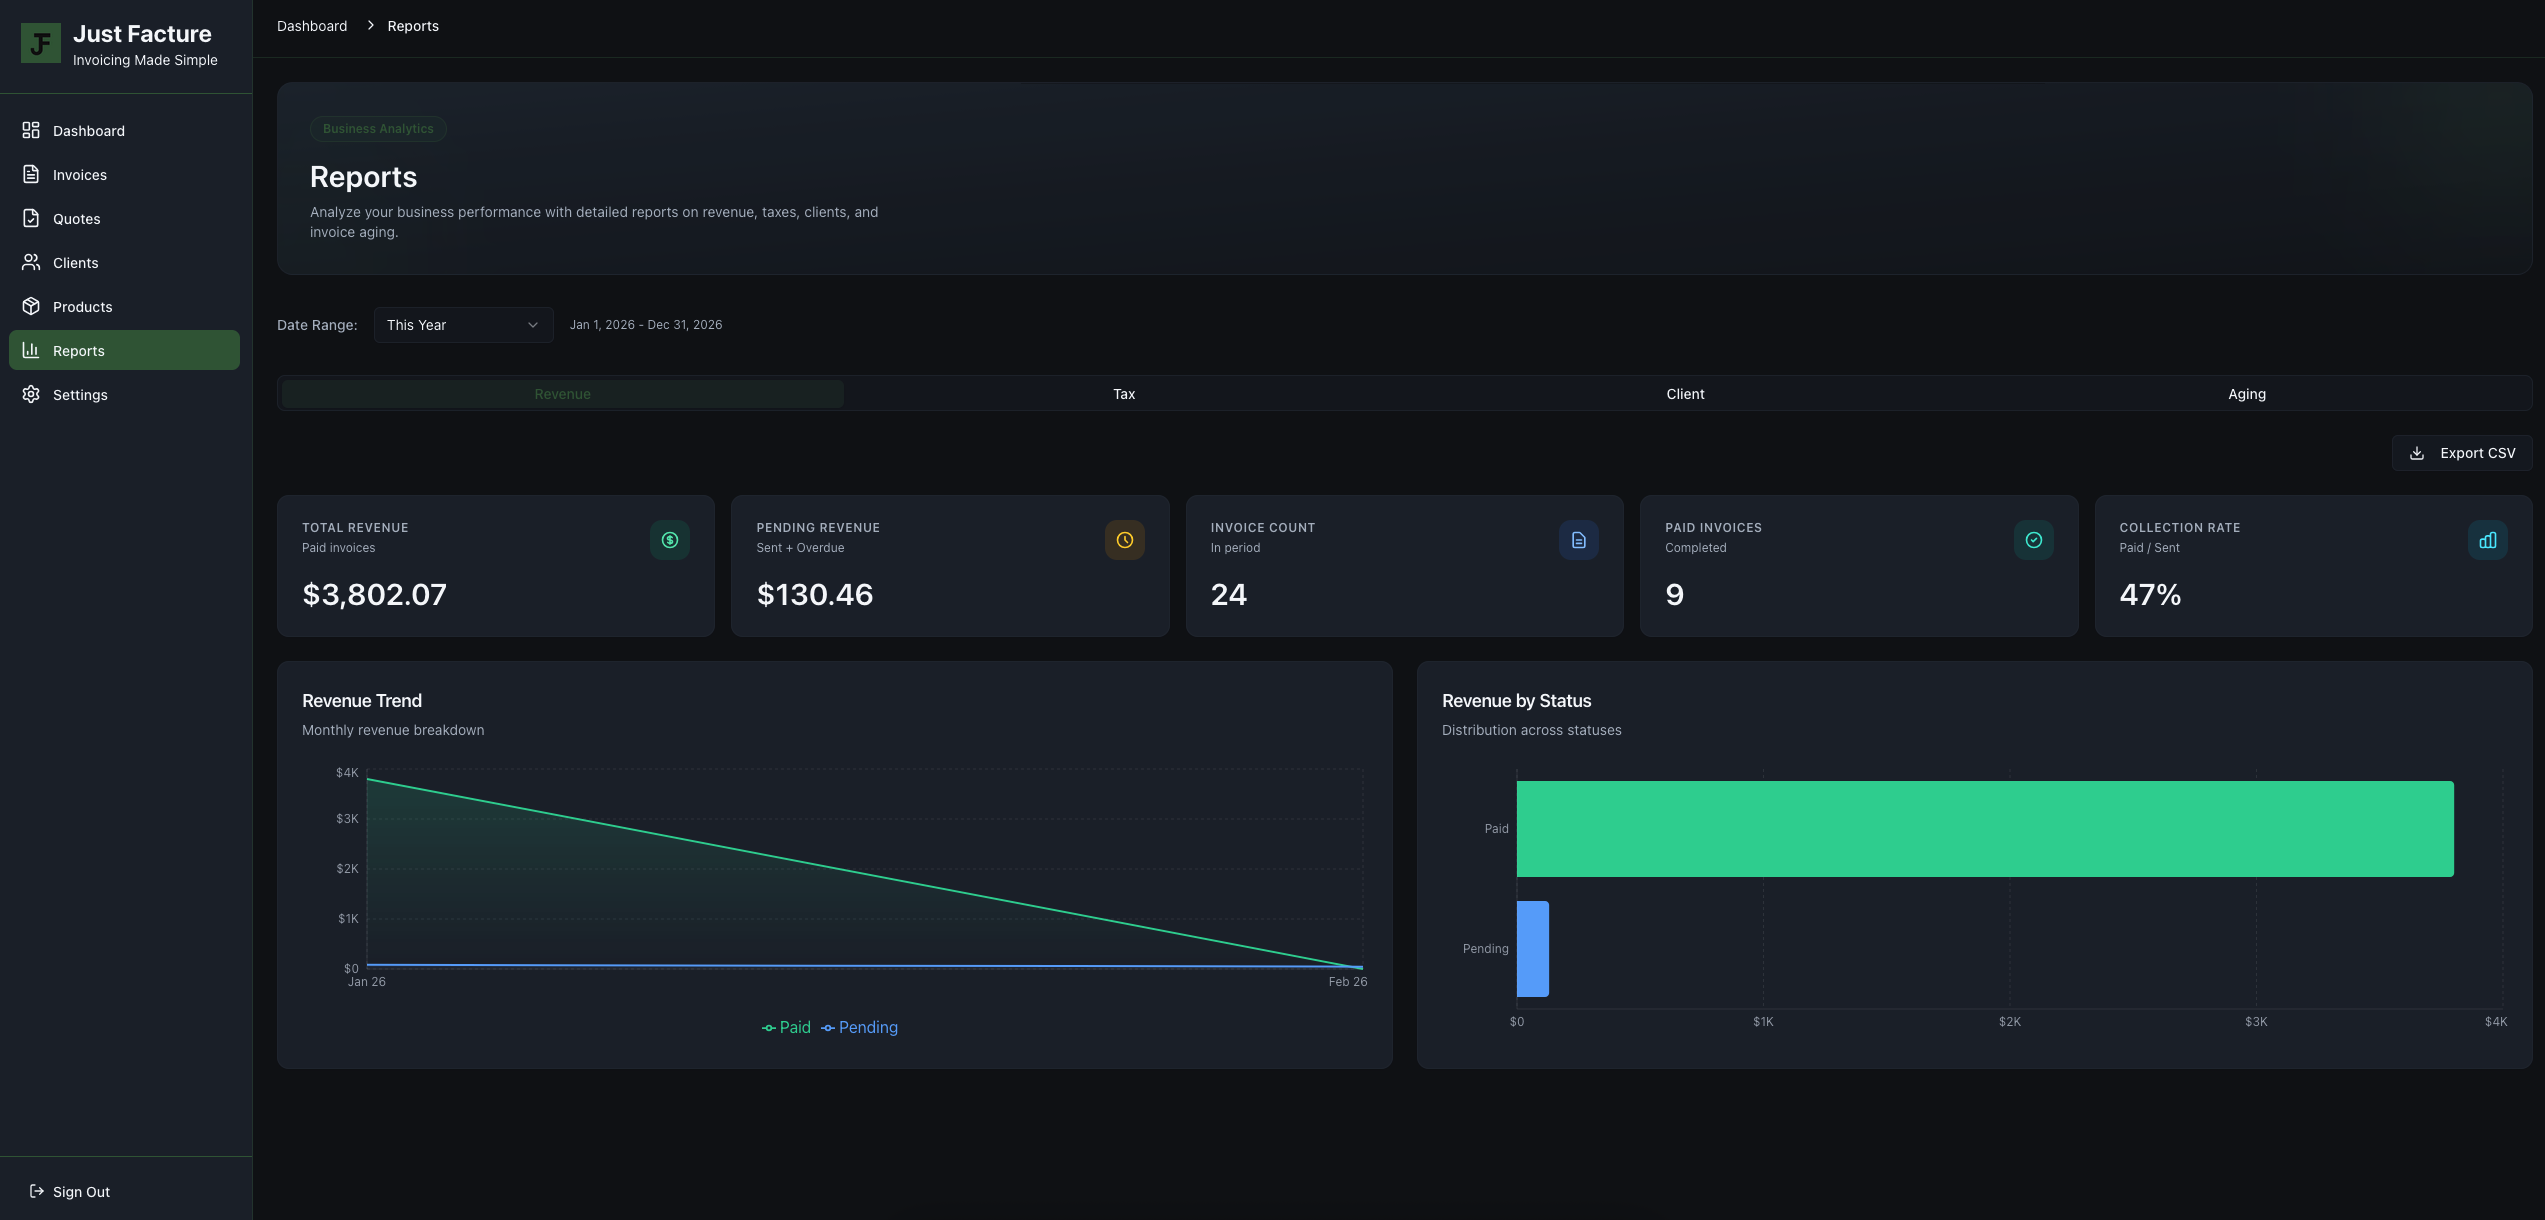Viewport: 2545px width, 1220px height.
Task: Click the Paid Invoices checkmark icon
Action: 2033,540
